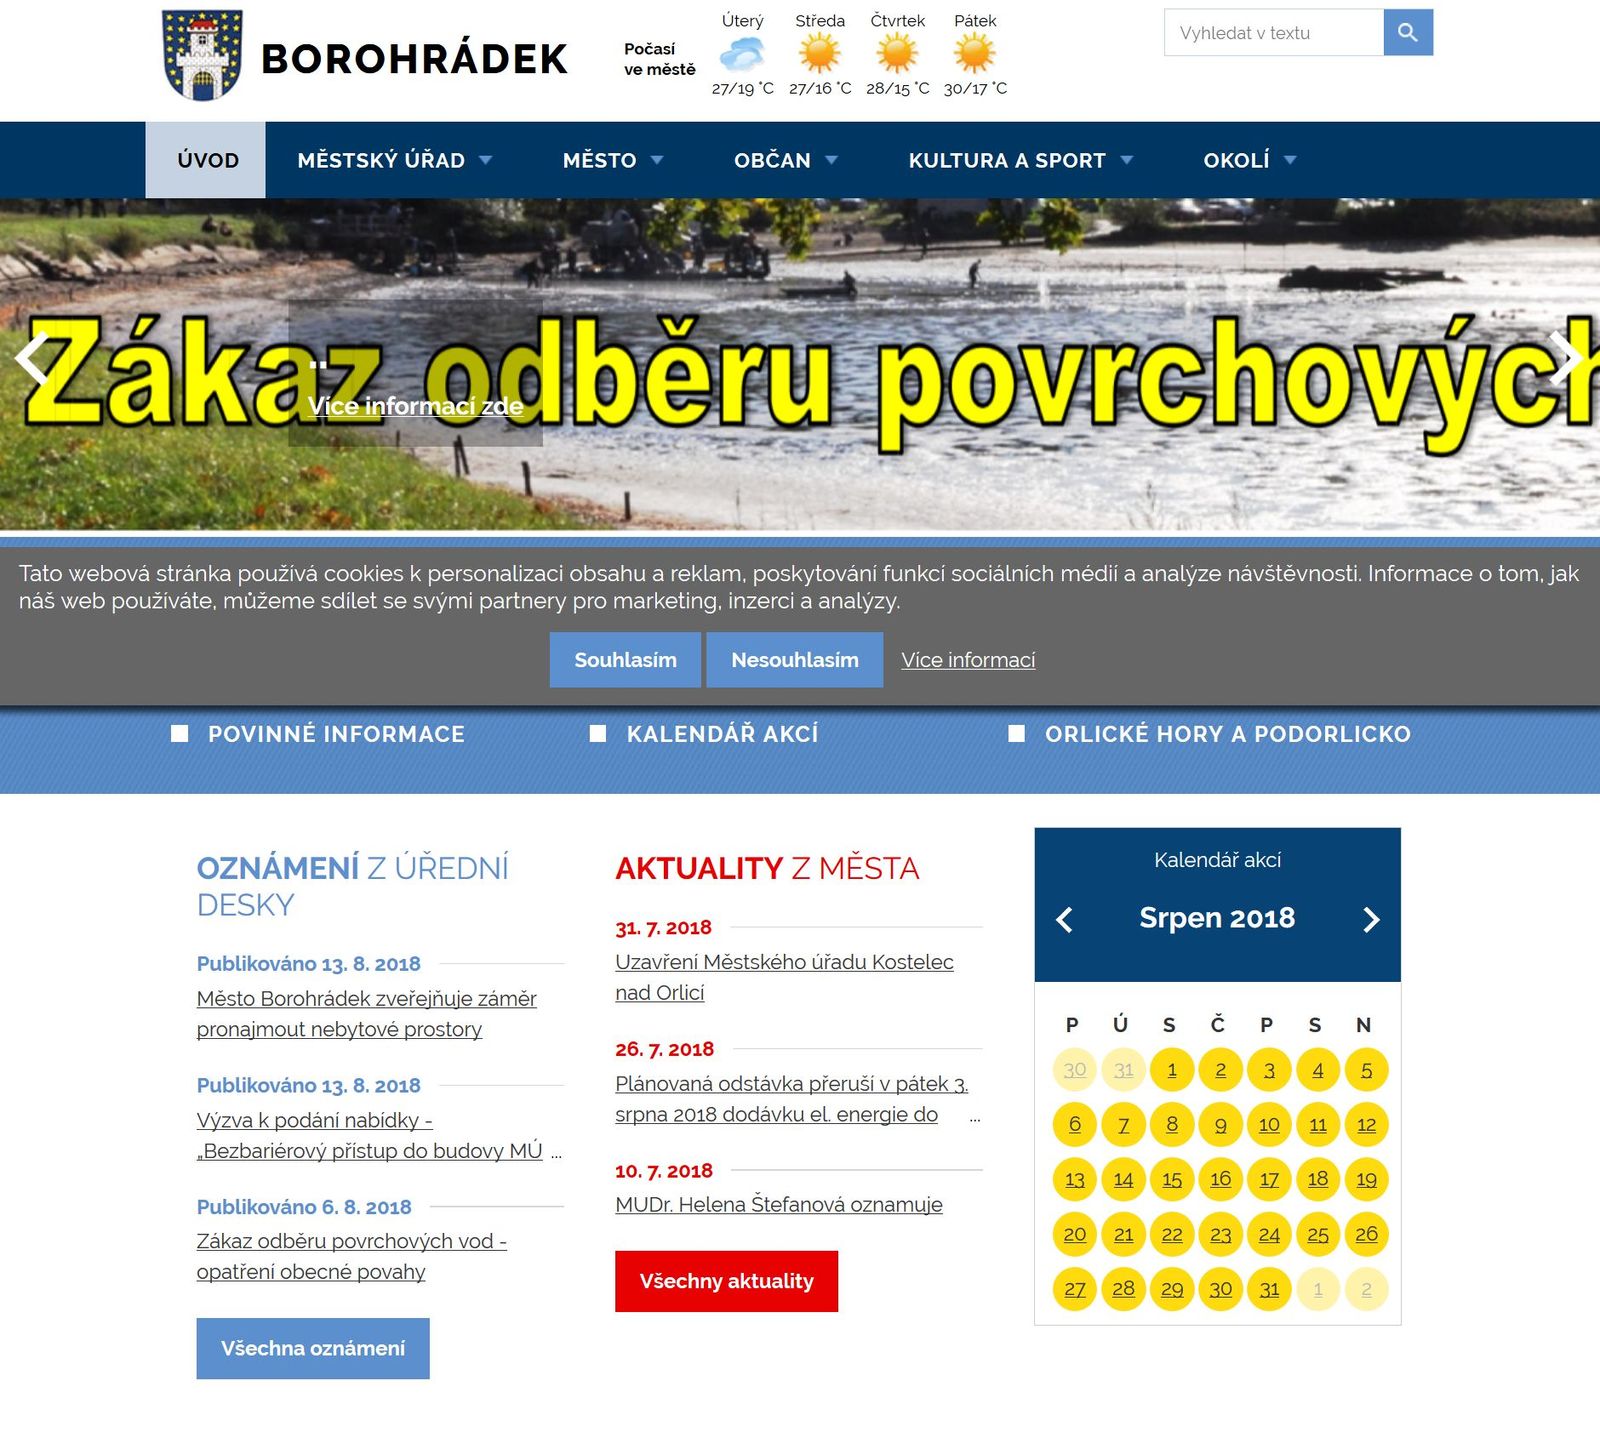Open the Okolí menu item
The height and width of the screenshot is (1455, 1600).
[1236, 160]
